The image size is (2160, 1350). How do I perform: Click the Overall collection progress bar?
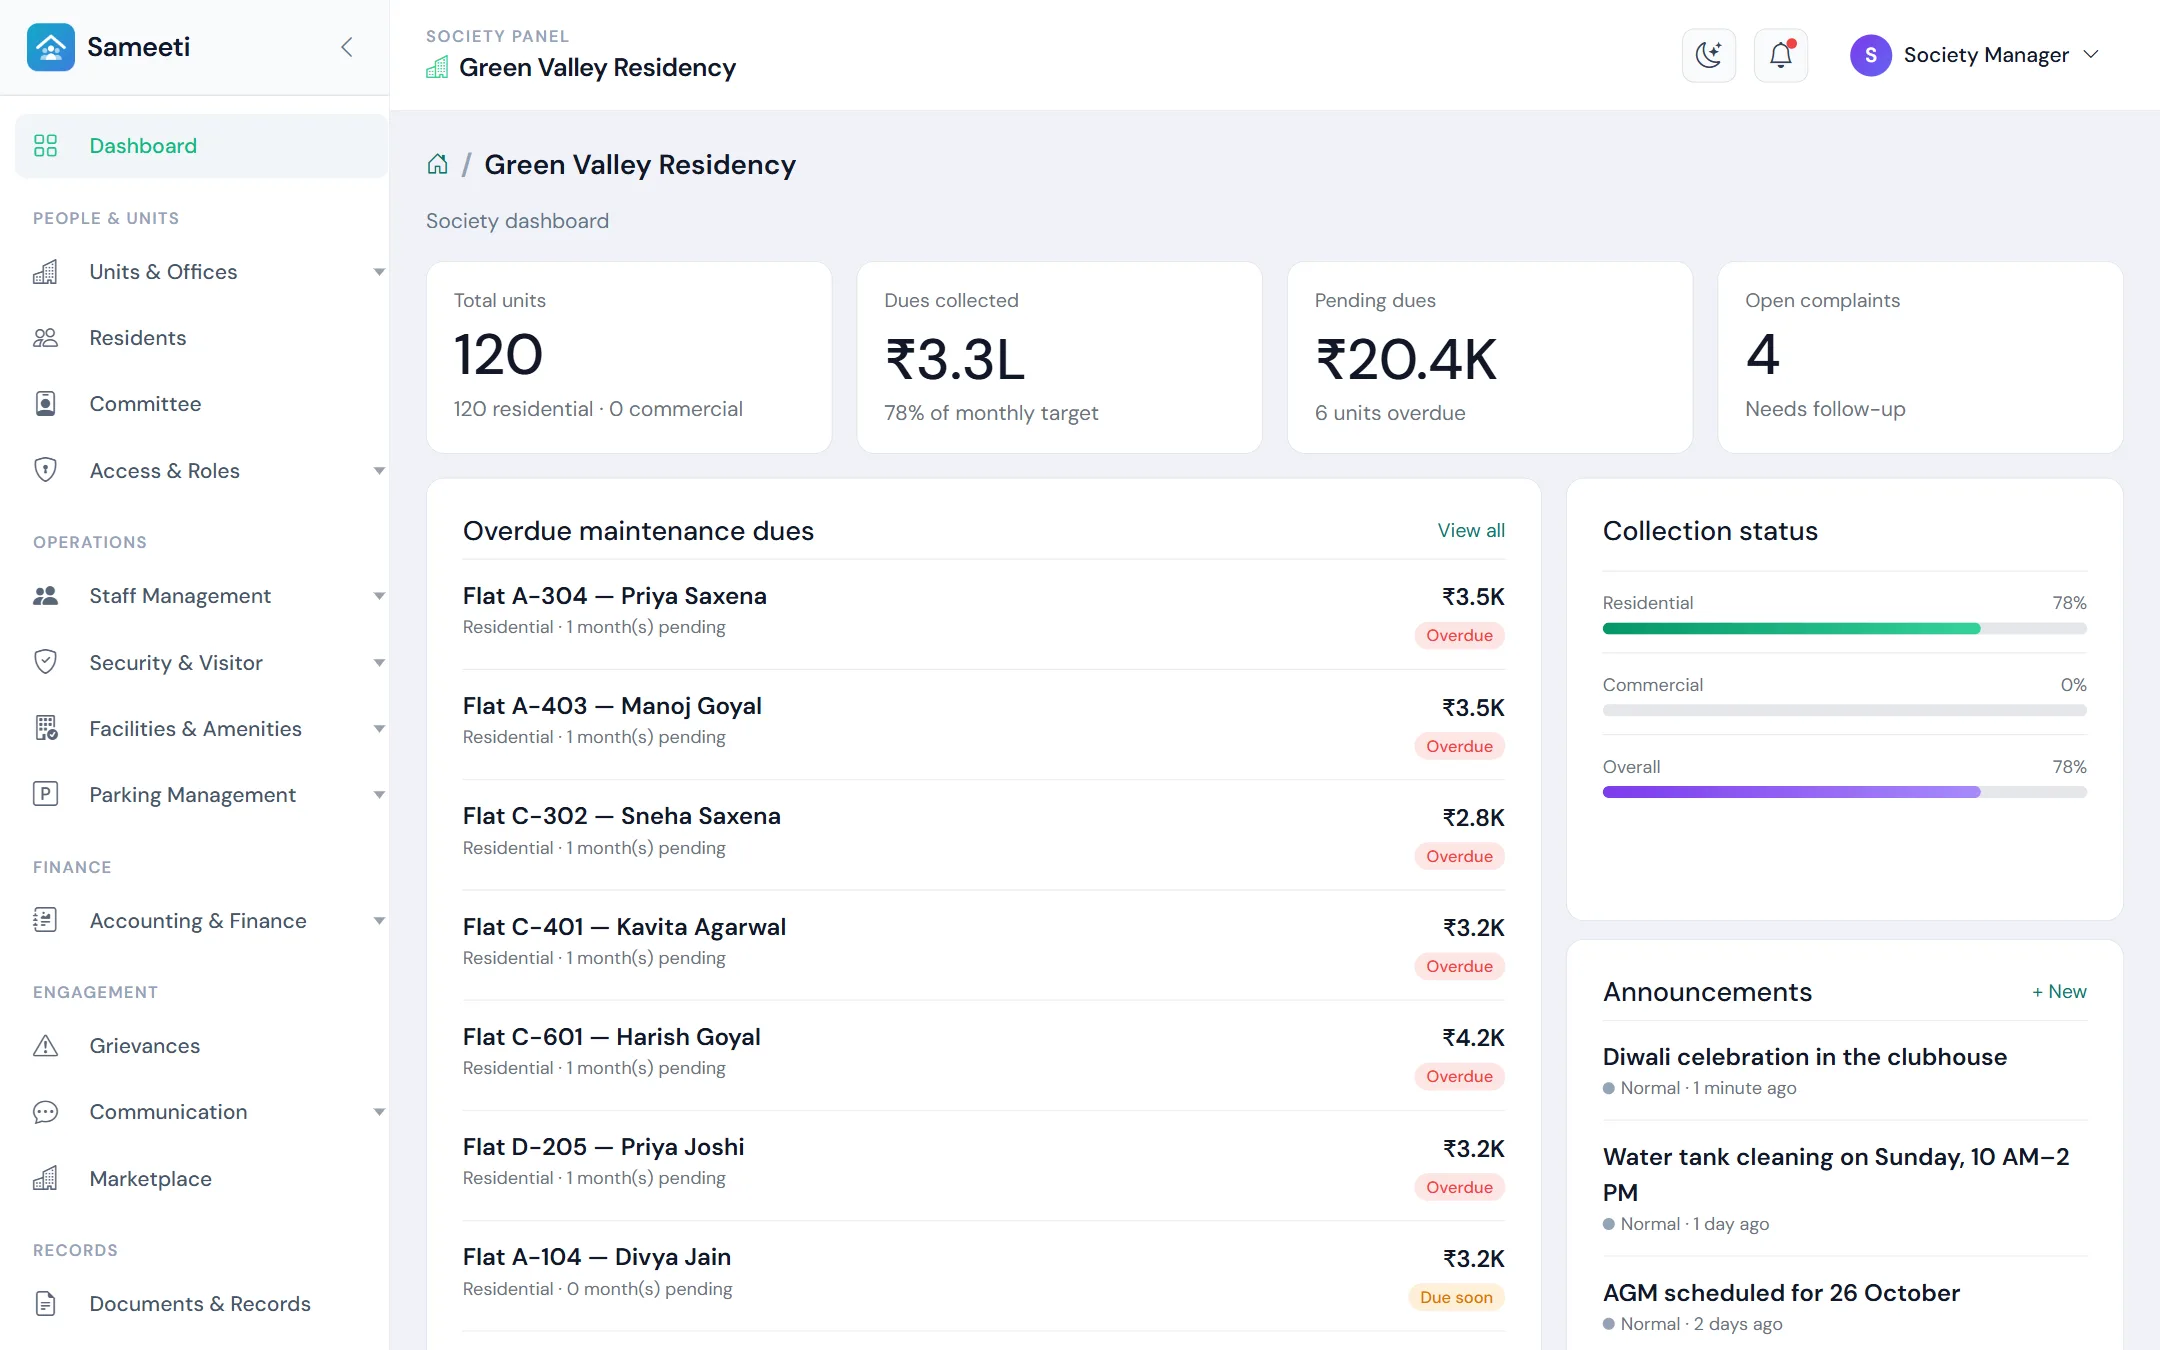click(x=1844, y=792)
